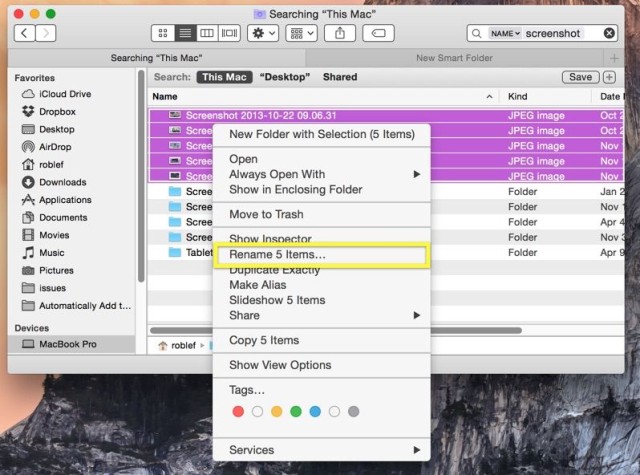
Task: Add search criteria with plus button
Action: tap(610, 77)
